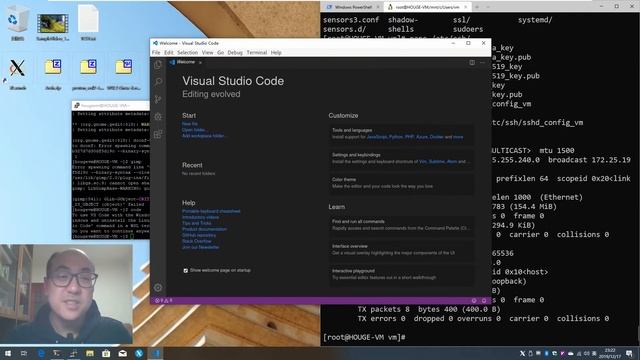Click the Color theme card

402,183
